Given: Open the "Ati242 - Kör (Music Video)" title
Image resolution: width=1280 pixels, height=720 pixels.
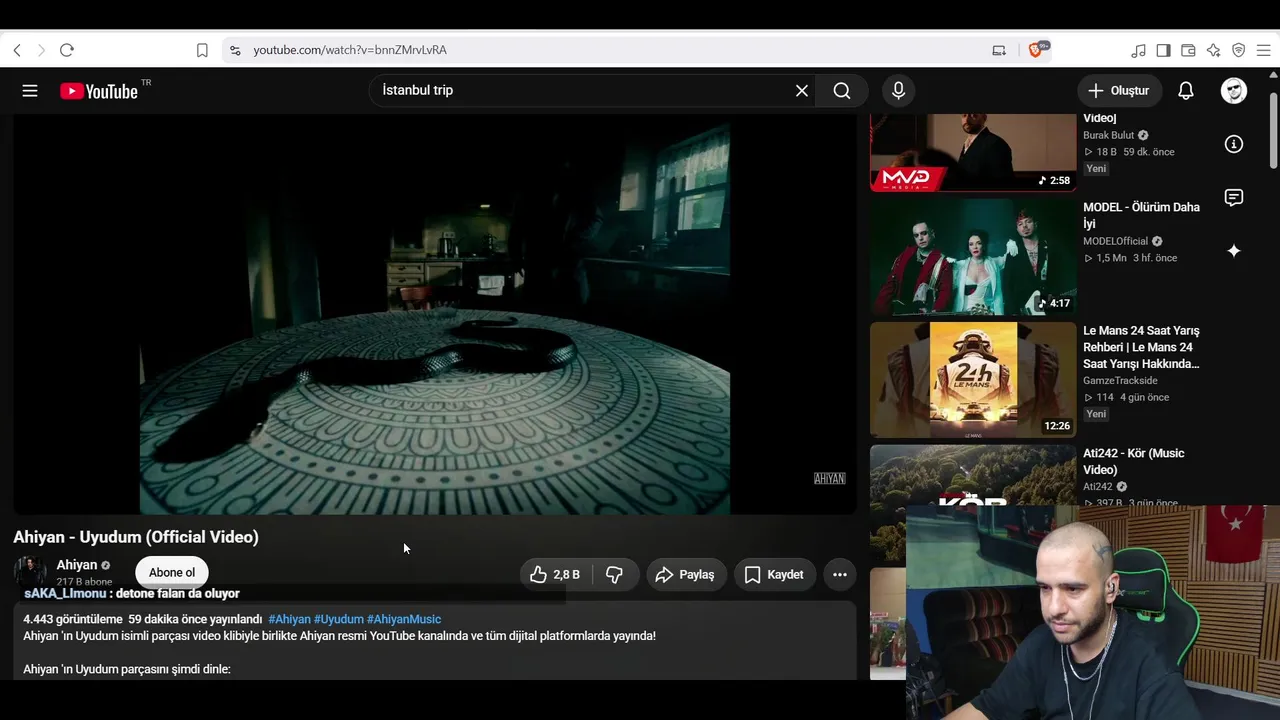Looking at the screenshot, I should point(1134,461).
